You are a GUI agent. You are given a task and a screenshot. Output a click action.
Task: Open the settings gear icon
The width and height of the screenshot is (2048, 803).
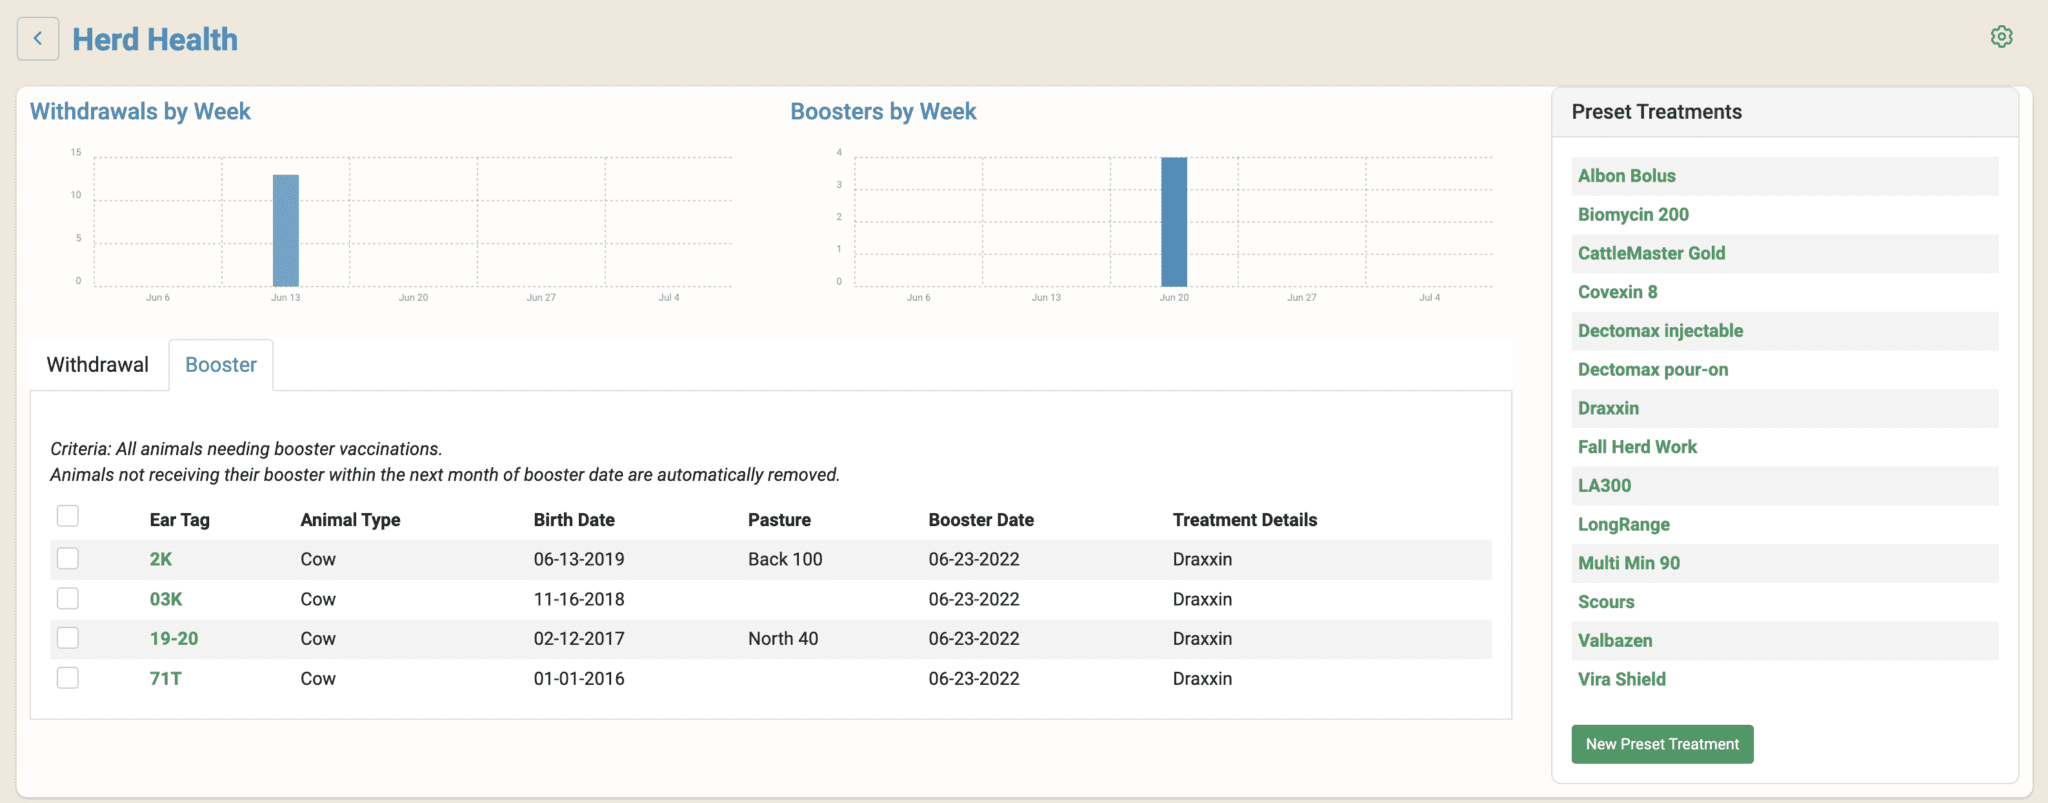pos(2001,37)
